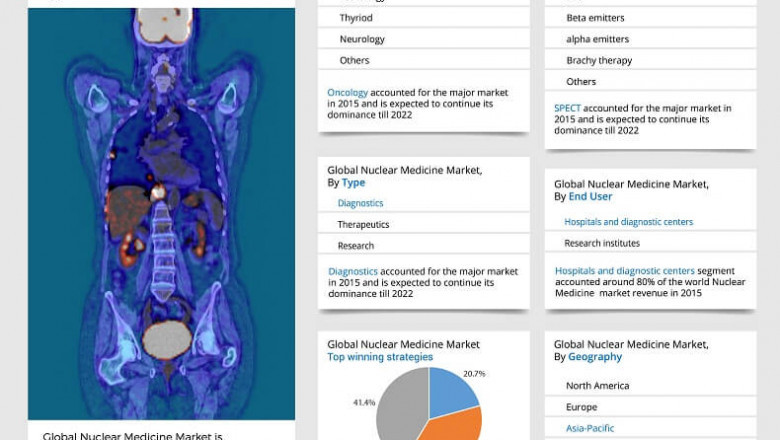Click the Top winning strategies heading
This screenshot has height=440, width=780.
[380, 356]
